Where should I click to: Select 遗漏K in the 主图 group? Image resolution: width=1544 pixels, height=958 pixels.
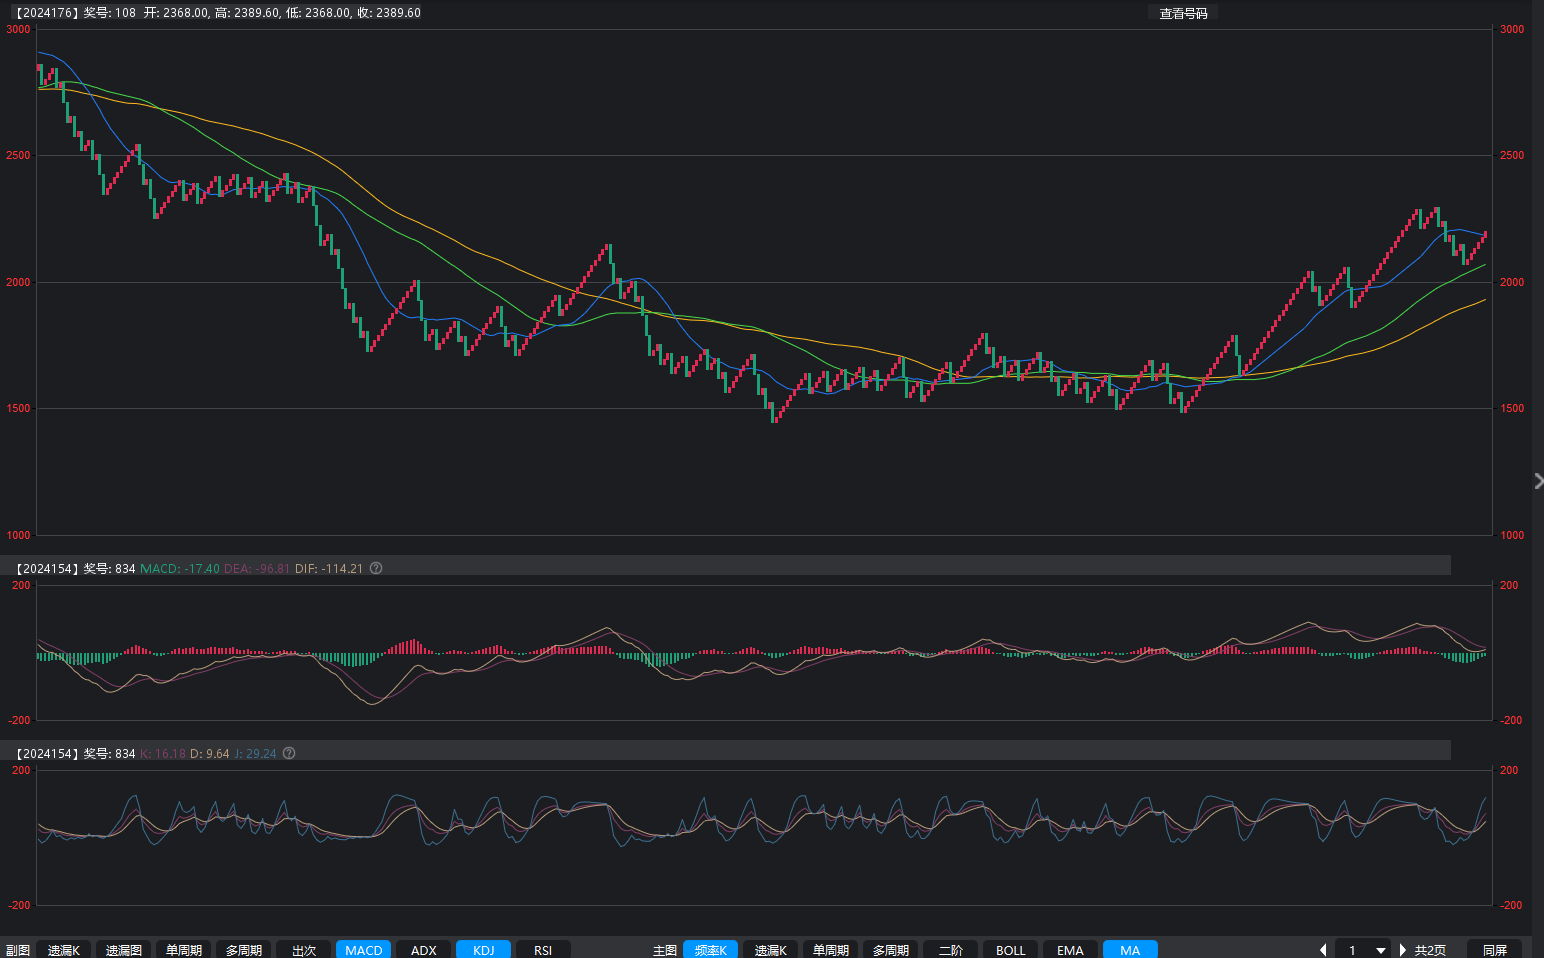click(771, 950)
